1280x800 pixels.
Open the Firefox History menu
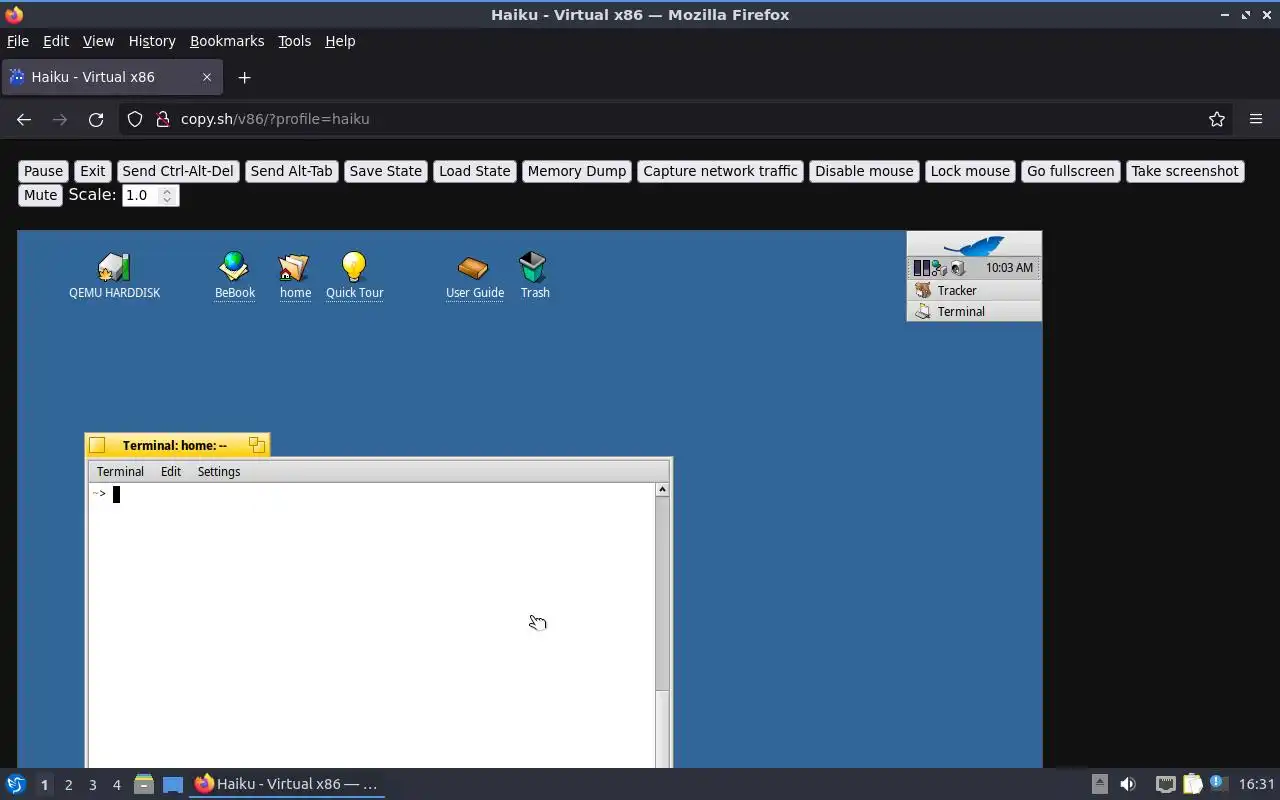(152, 41)
